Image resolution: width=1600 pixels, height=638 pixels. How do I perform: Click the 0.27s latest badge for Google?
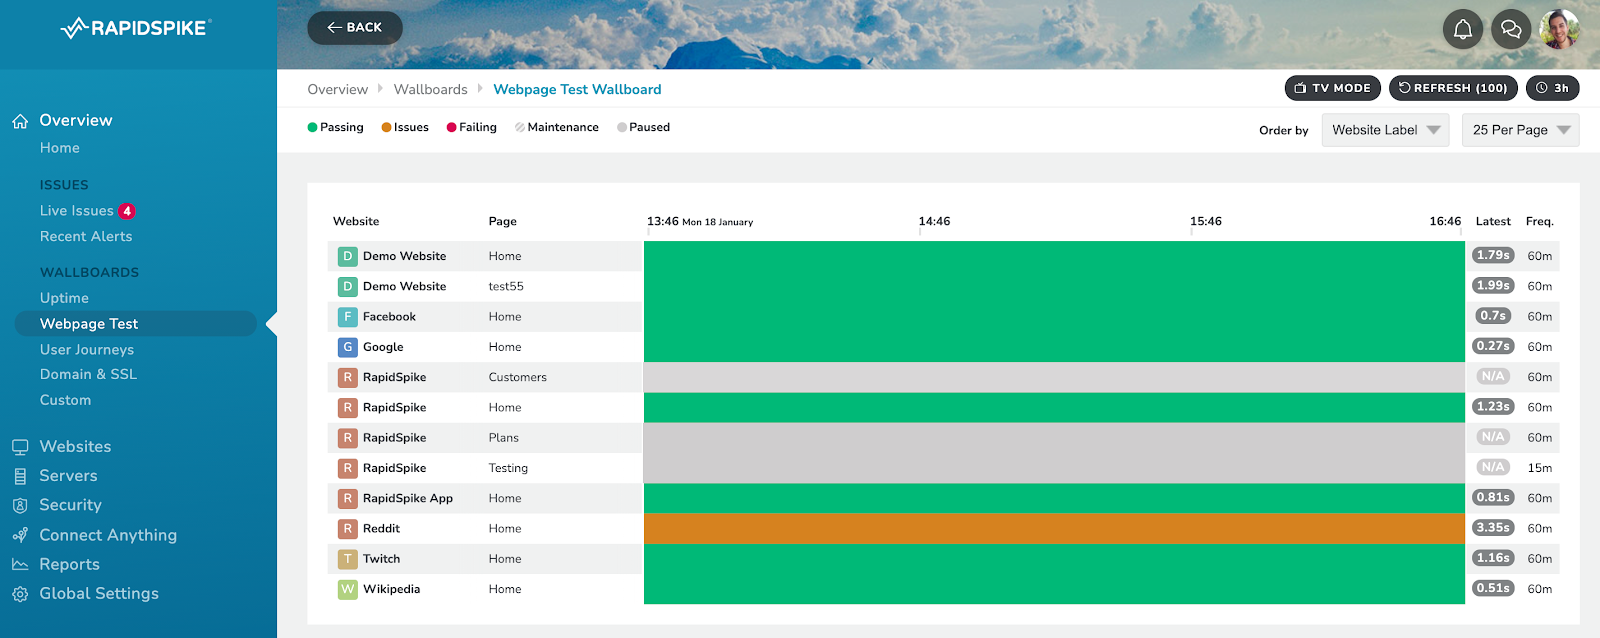pos(1493,346)
